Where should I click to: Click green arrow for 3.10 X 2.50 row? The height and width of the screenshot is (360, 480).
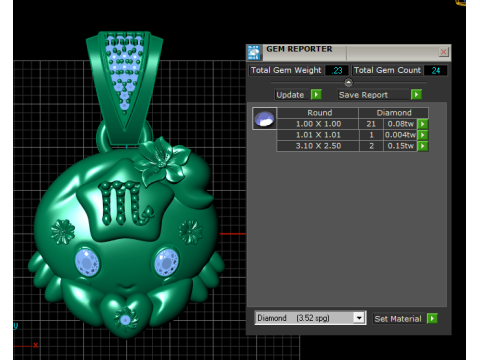(x=423, y=146)
